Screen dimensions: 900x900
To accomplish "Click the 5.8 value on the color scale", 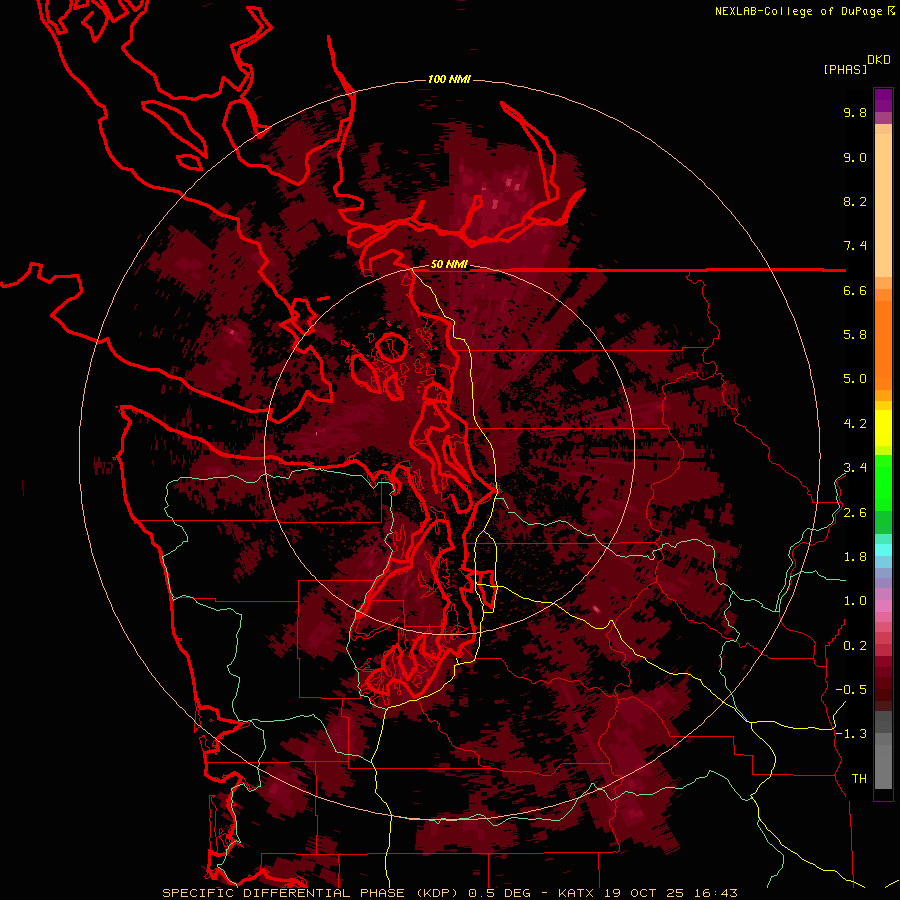I will [855, 335].
